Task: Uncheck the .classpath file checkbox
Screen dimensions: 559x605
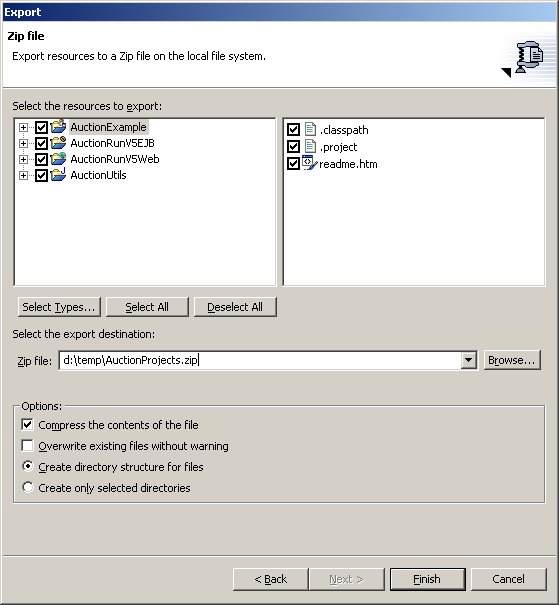Action: pos(293,130)
